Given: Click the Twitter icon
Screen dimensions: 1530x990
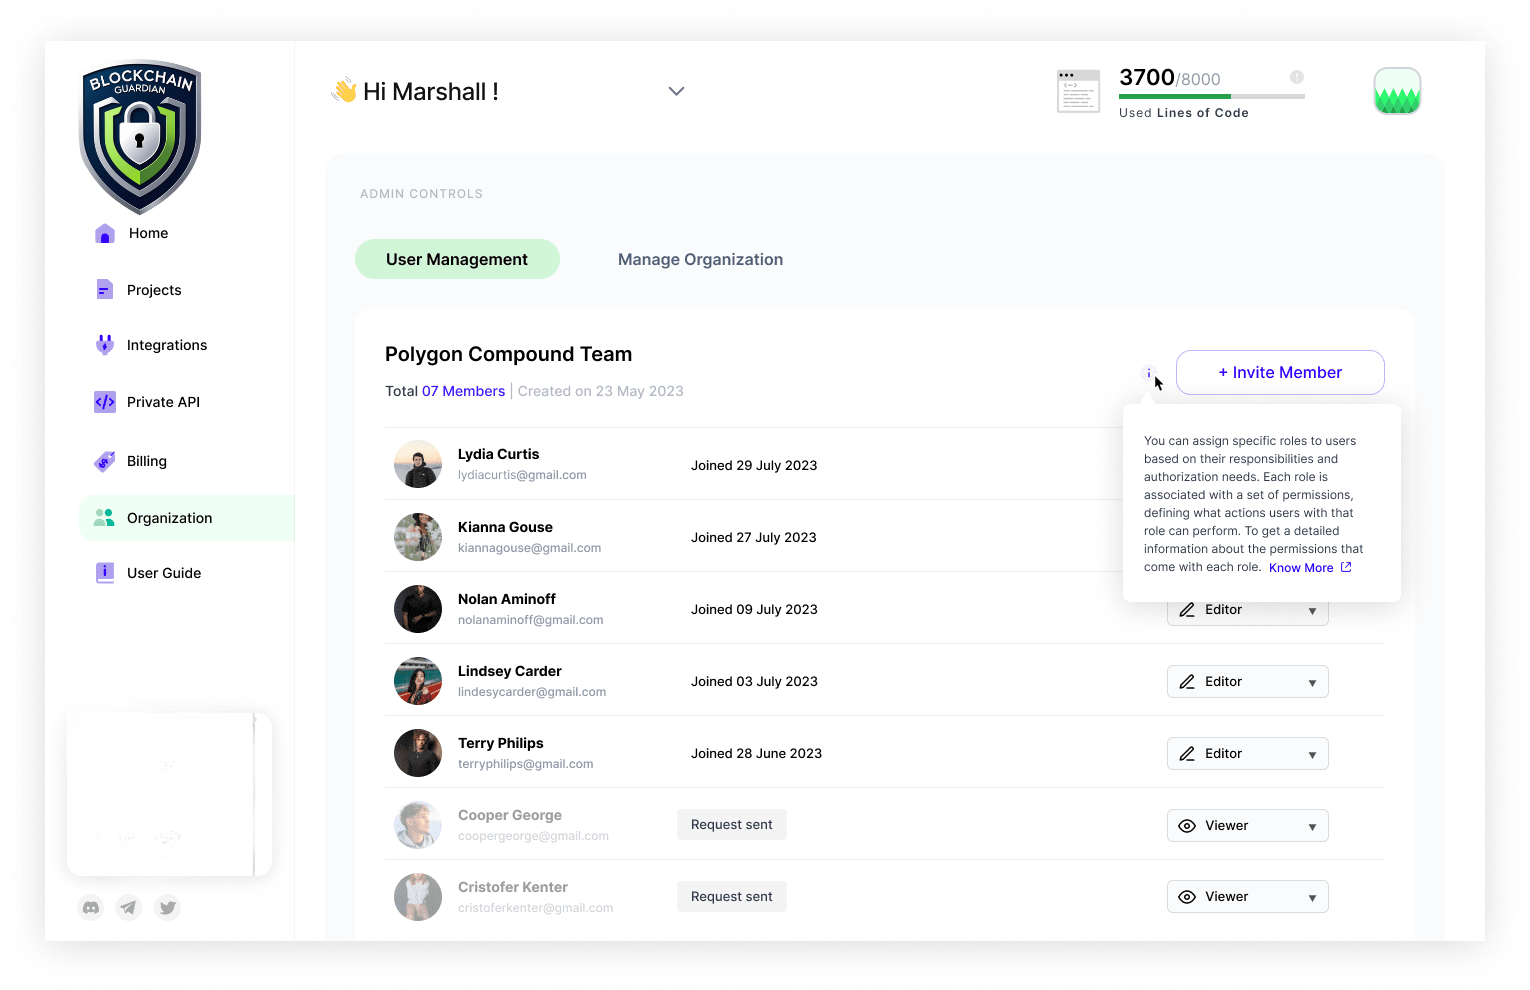Looking at the screenshot, I should coord(167,907).
